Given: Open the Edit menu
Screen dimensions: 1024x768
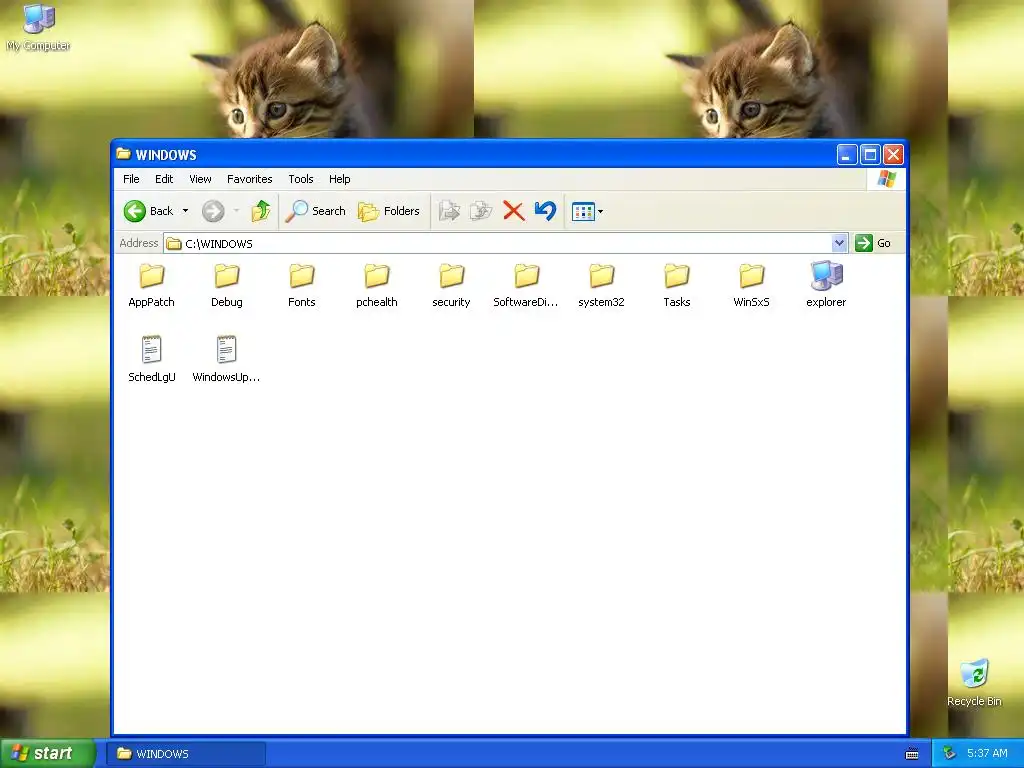Looking at the screenshot, I should pyautogui.click(x=164, y=179).
